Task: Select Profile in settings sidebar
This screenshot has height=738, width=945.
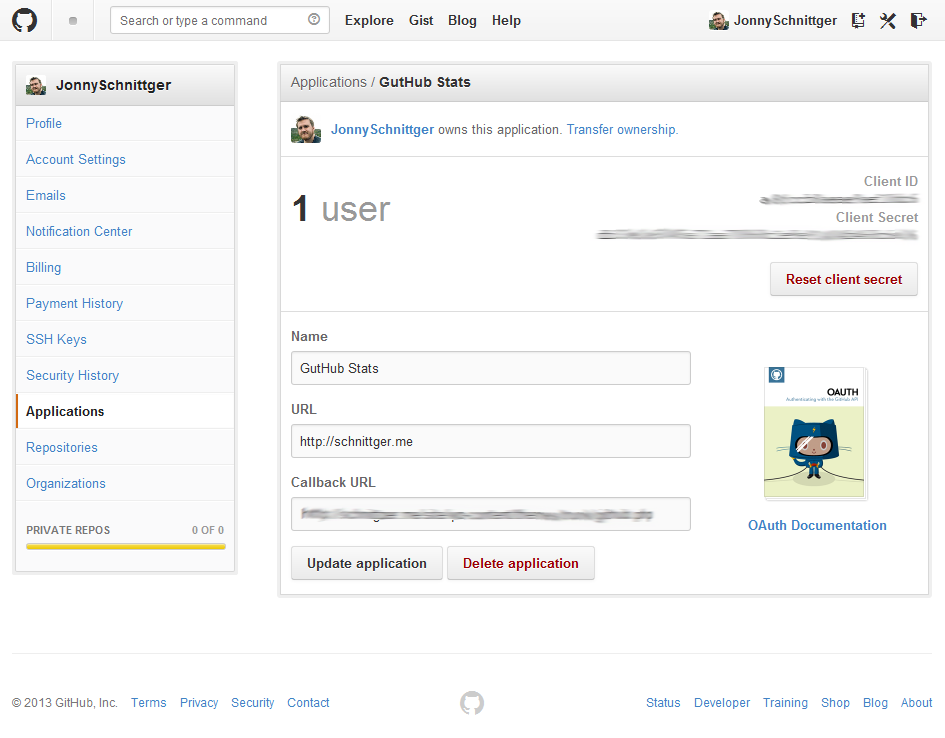Action: click(125, 123)
